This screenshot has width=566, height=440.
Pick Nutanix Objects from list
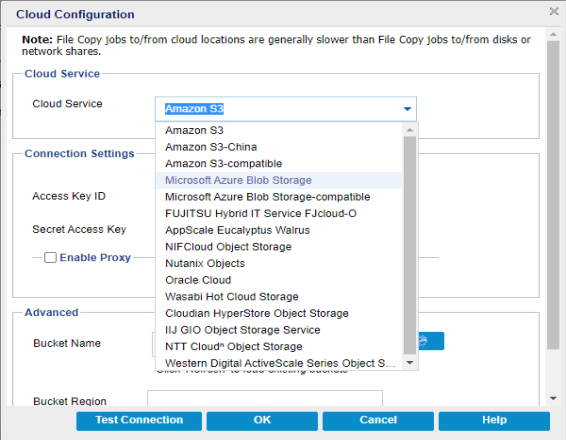point(279,263)
